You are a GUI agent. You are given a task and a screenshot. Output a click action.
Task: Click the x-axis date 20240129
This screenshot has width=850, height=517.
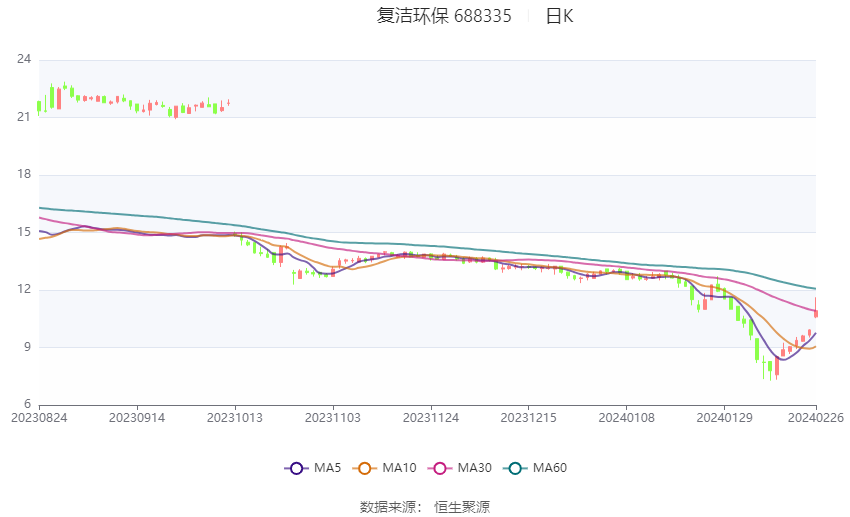[x=725, y=418]
